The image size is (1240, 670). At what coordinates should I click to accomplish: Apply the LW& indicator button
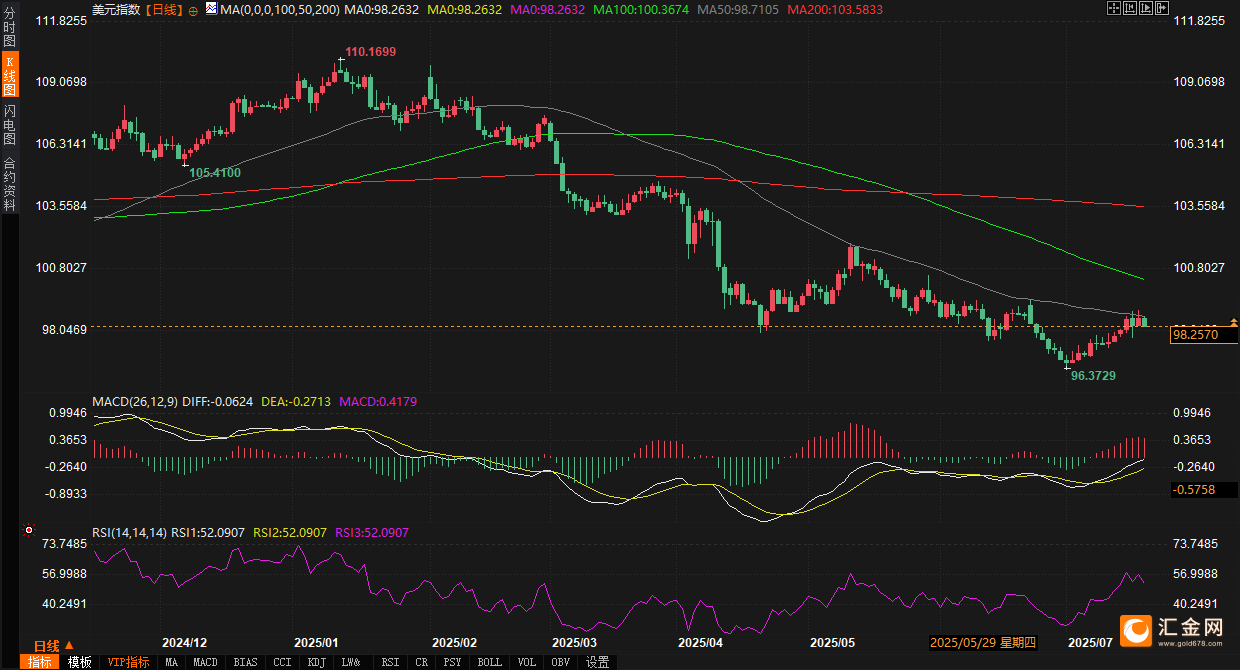click(351, 662)
